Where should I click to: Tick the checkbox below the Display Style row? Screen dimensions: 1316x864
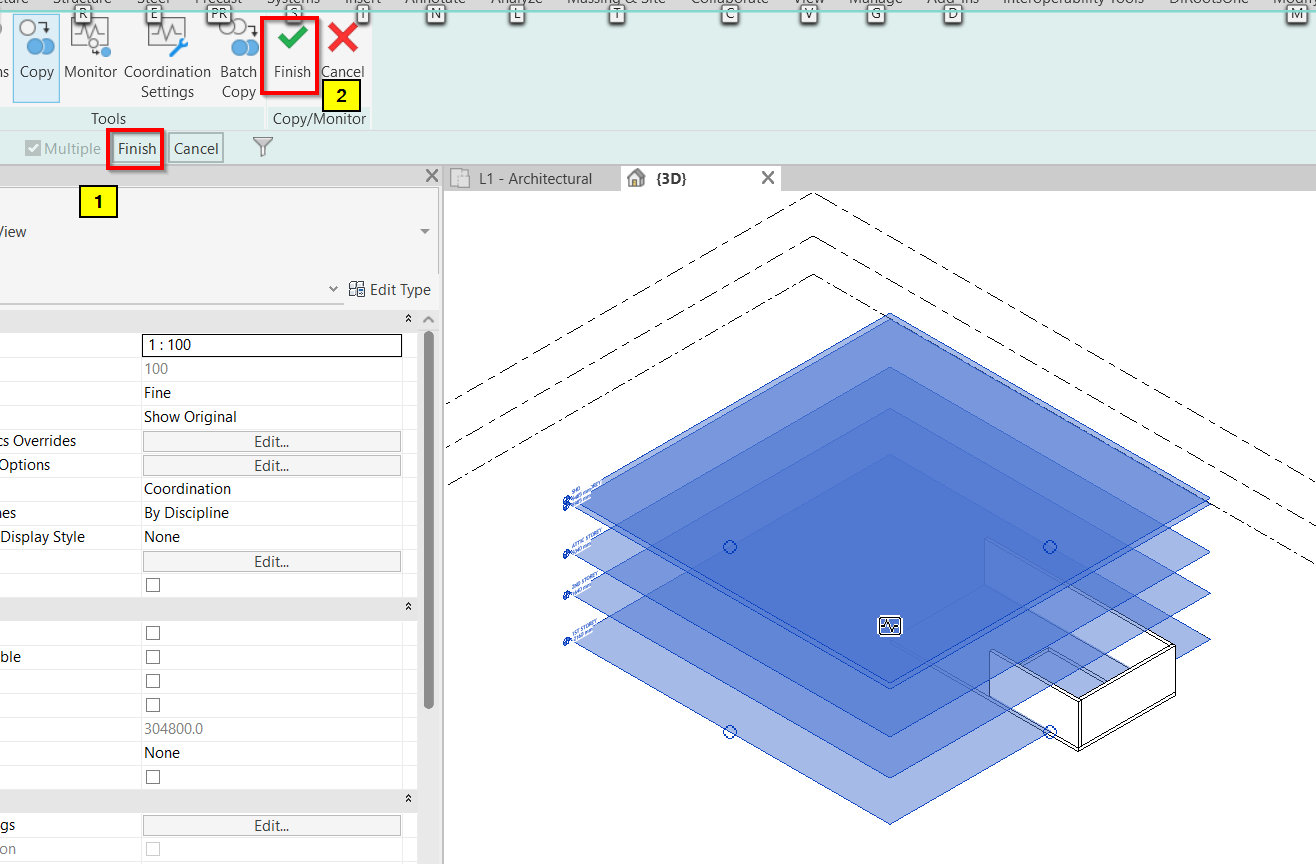point(153,585)
